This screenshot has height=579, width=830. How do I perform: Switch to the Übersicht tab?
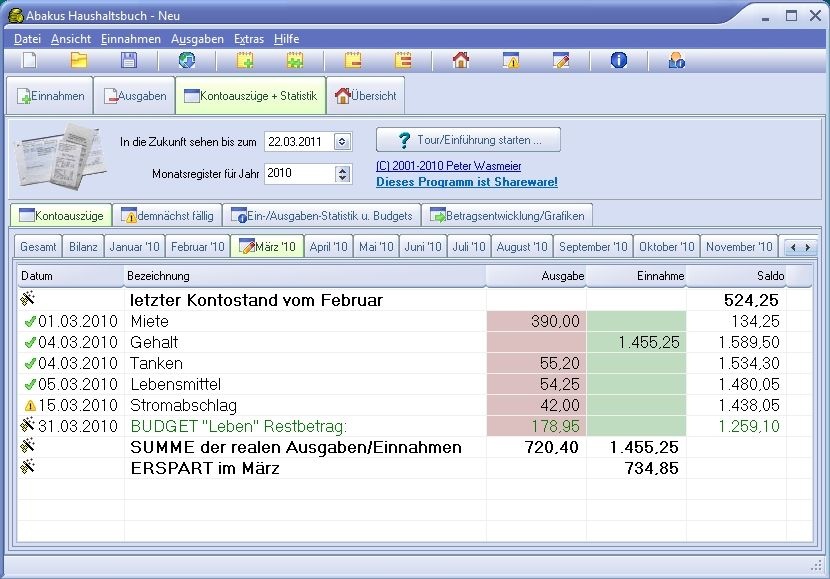(x=366, y=96)
